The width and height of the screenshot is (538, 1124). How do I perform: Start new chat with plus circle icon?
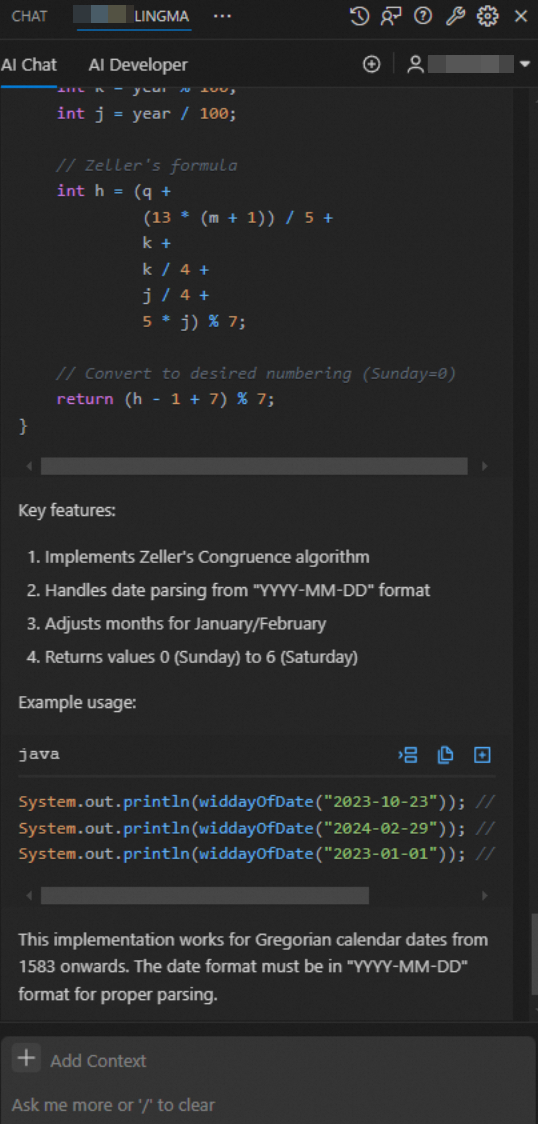click(x=371, y=65)
